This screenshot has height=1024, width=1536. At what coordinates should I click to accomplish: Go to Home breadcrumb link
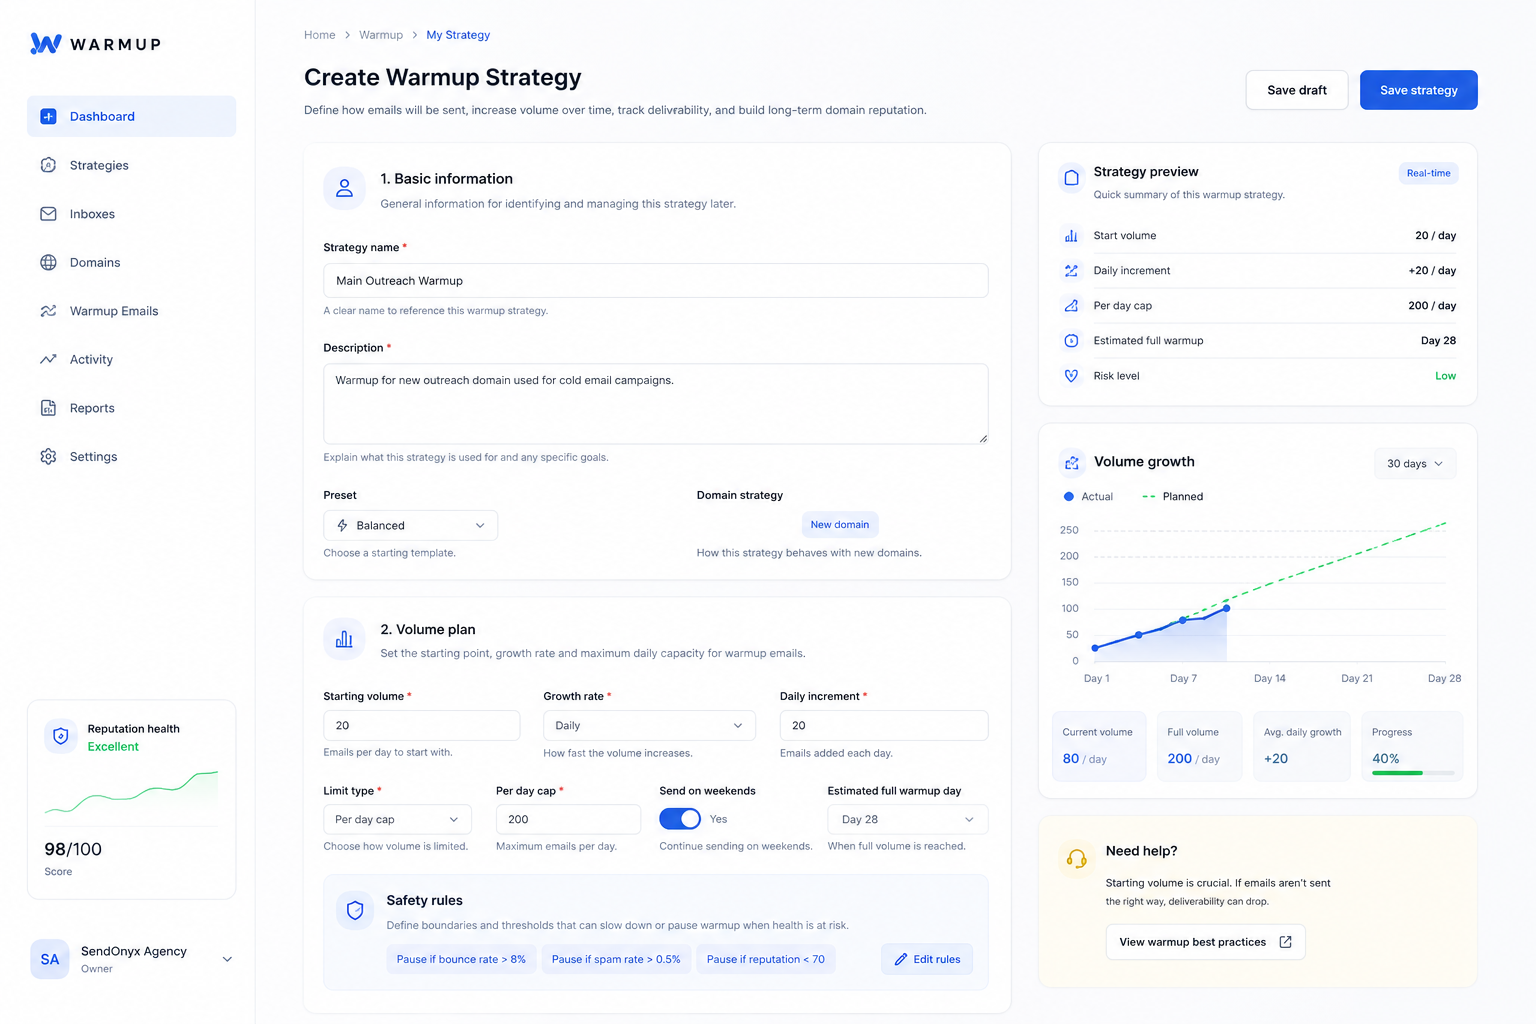click(x=320, y=35)
